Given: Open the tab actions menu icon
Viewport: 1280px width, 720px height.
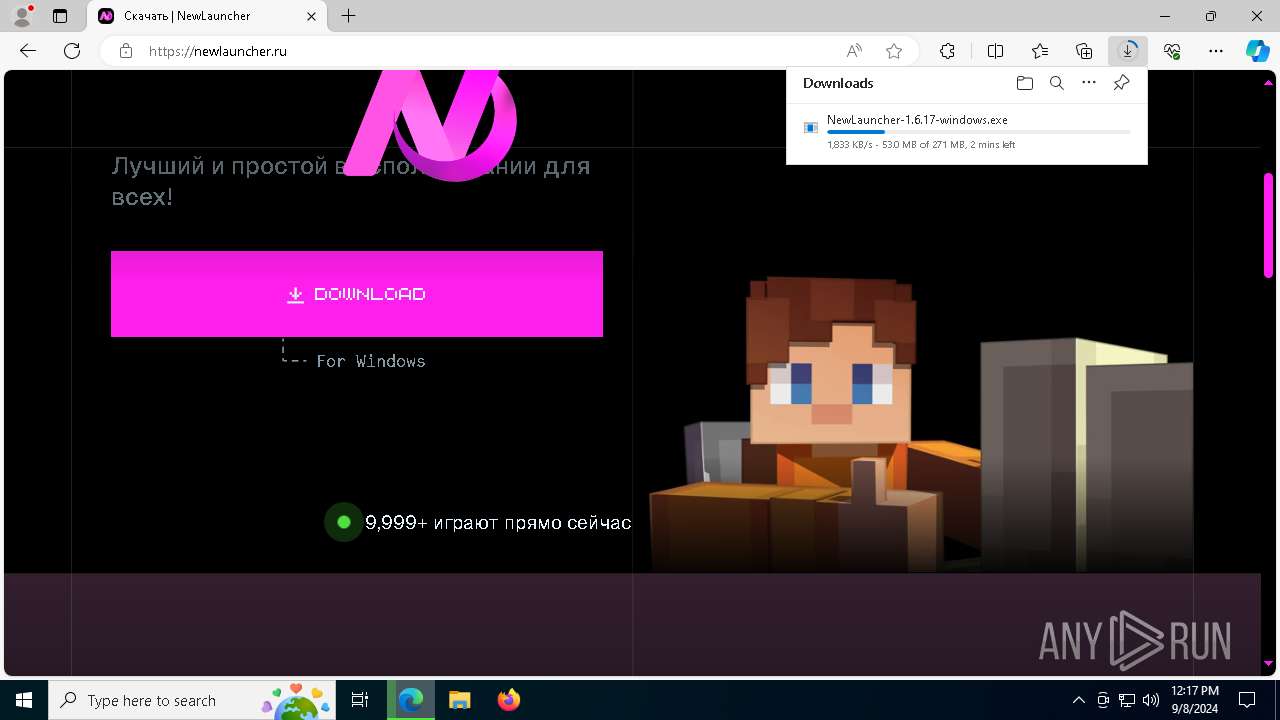Looking at the screenshot, I should tap(60, 16).
